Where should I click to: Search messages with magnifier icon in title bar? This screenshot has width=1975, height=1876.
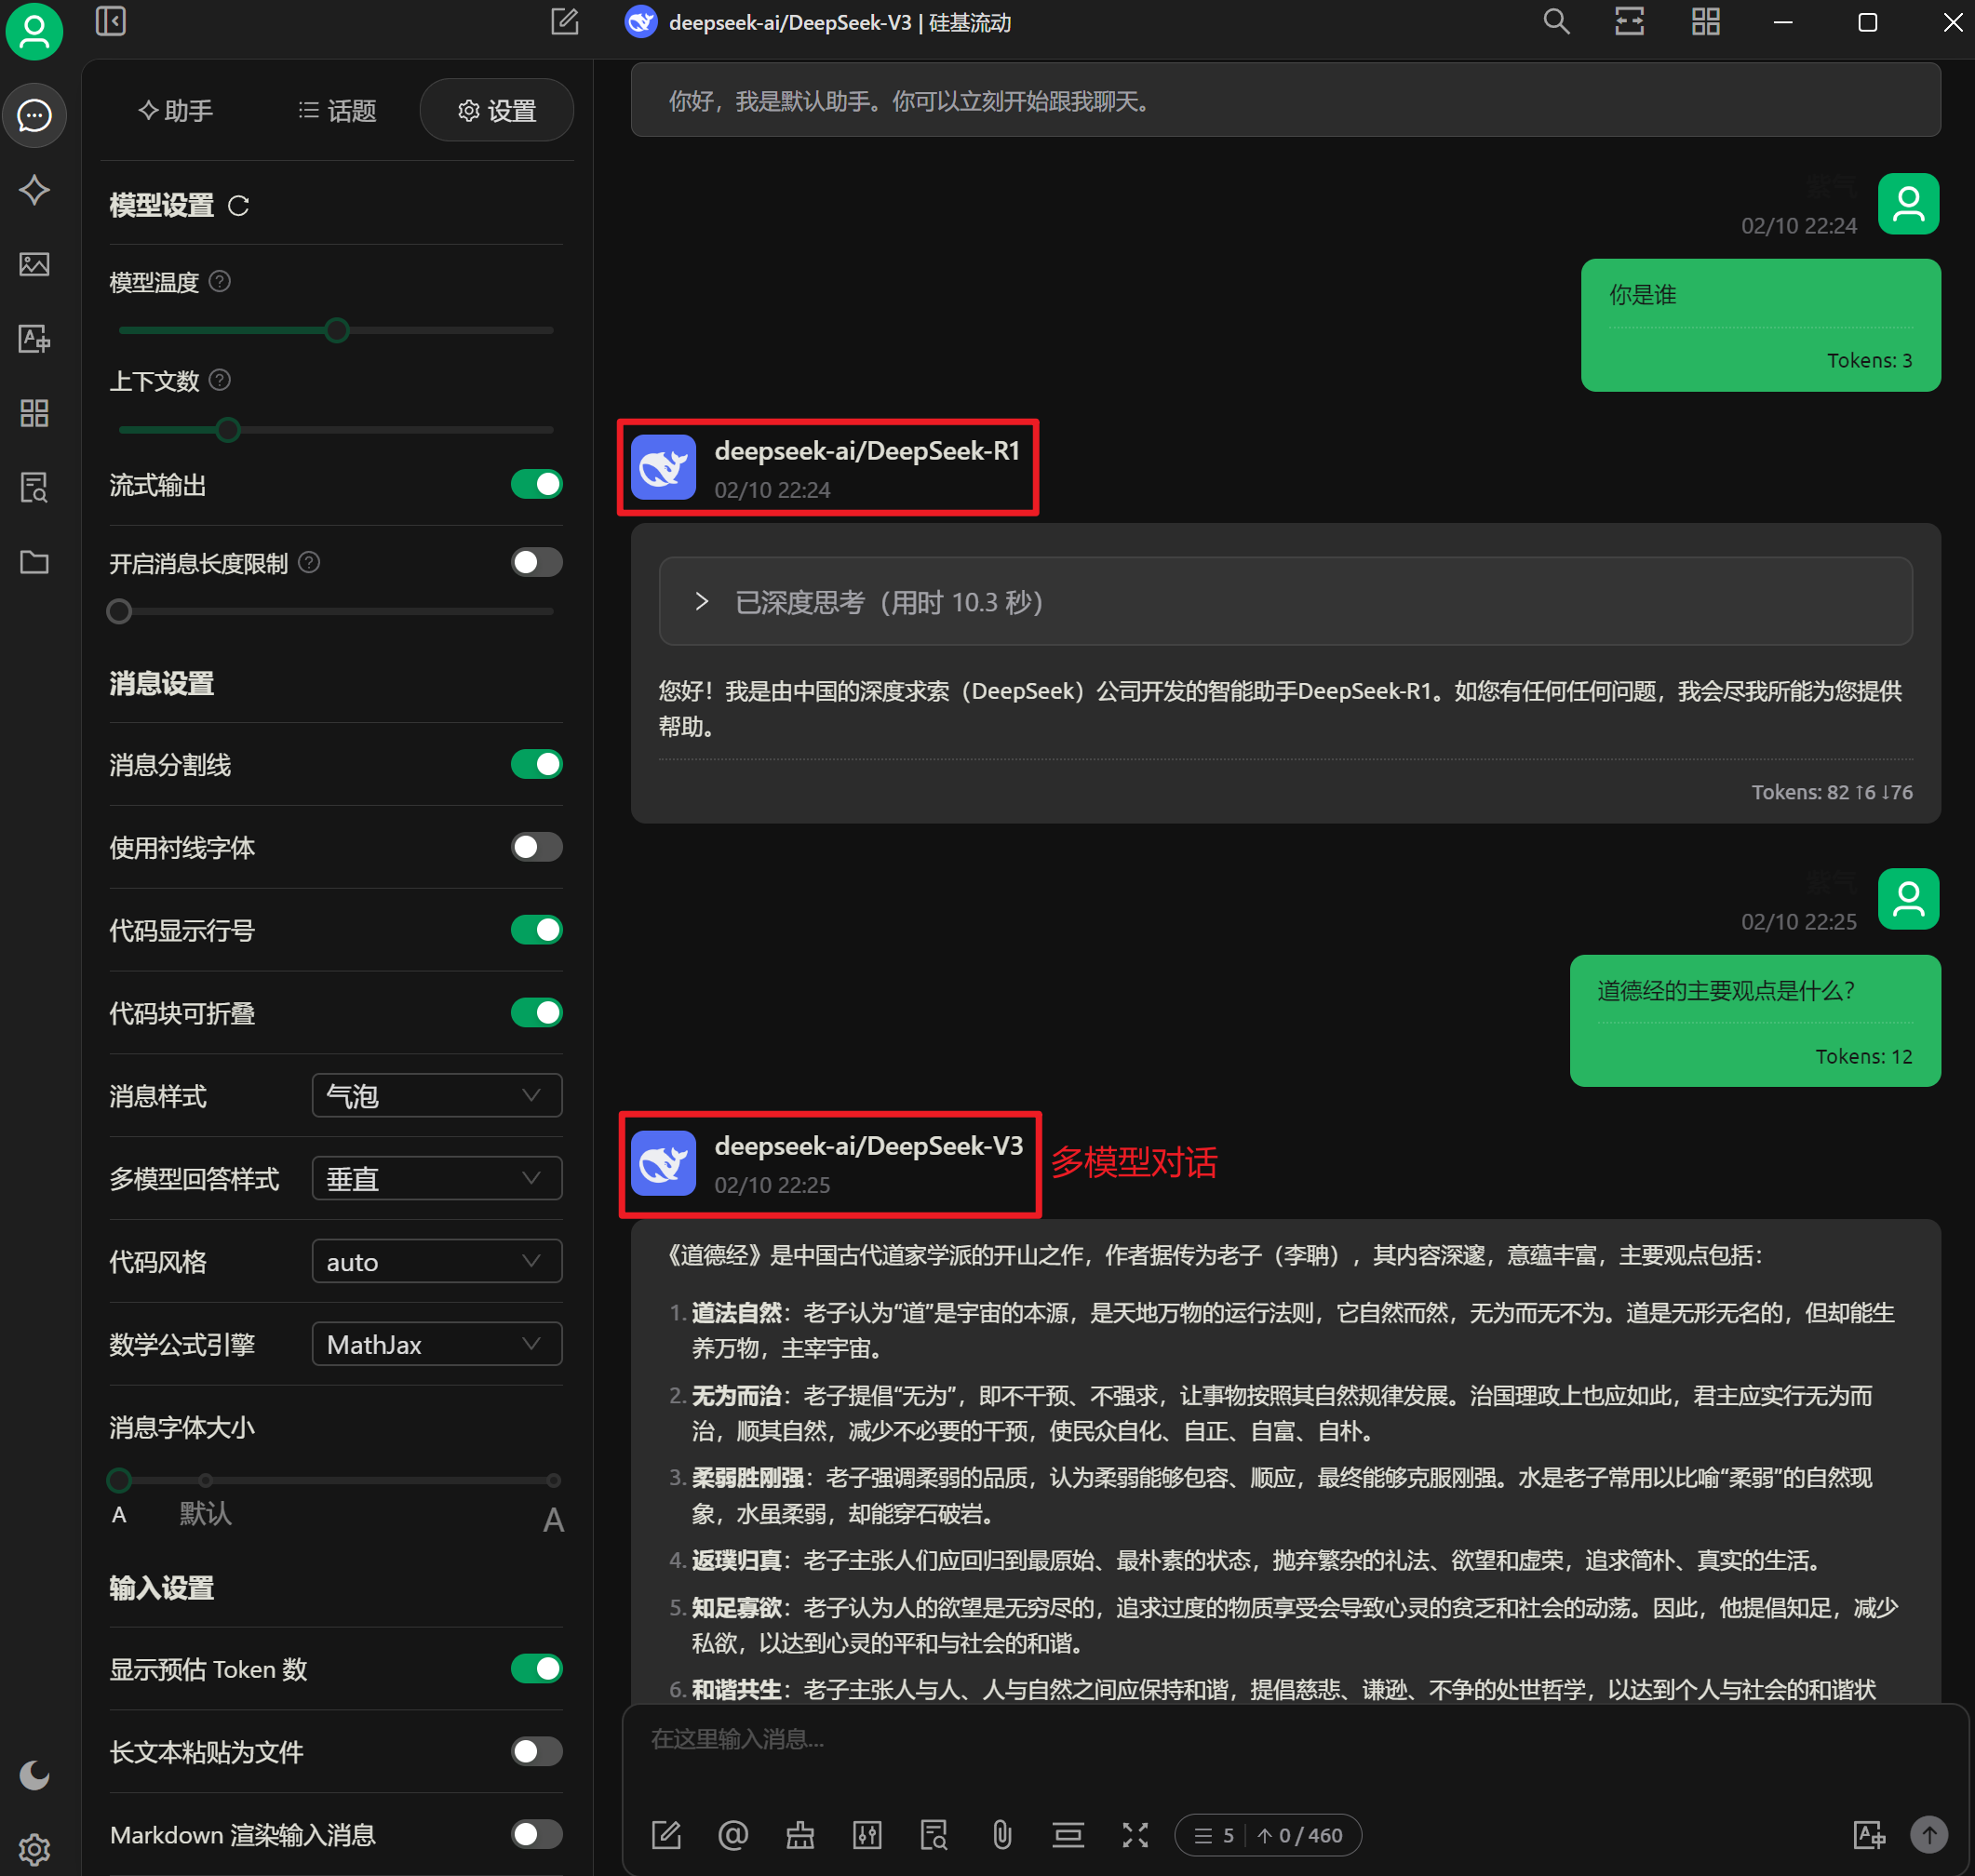pyautogui.click(x=1556, y=21)
